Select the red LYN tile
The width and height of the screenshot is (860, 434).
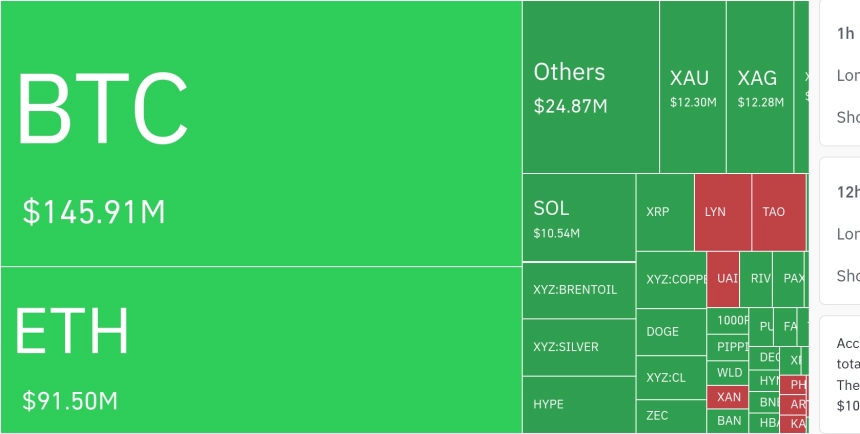722,212
